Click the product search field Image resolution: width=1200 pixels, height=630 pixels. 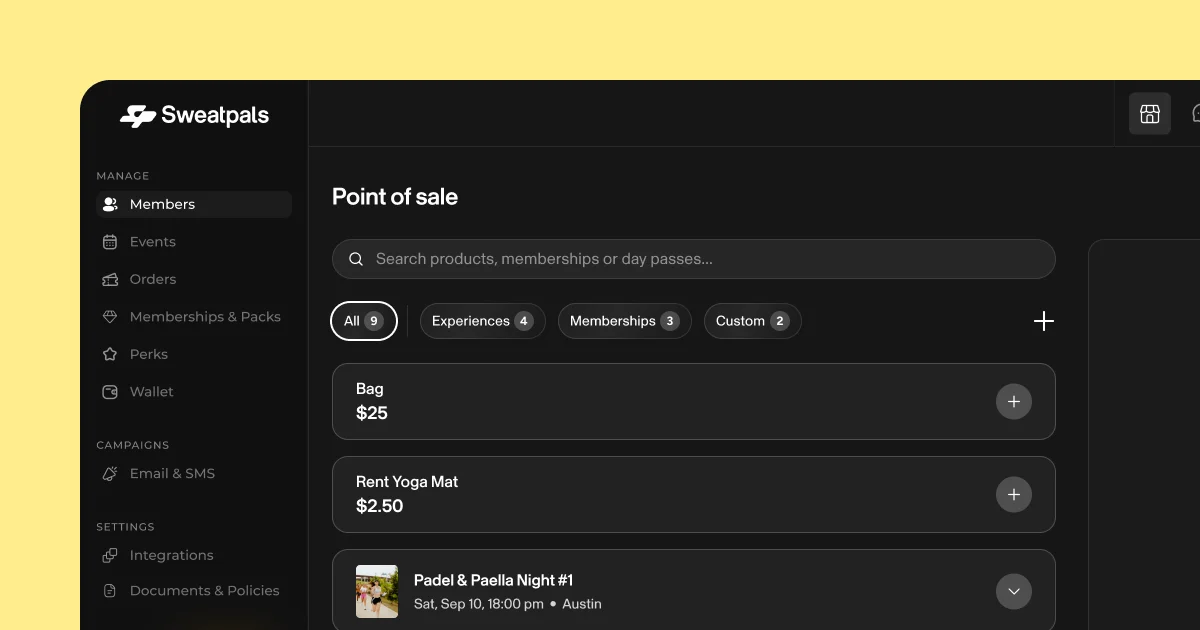[x=693, y=259]
